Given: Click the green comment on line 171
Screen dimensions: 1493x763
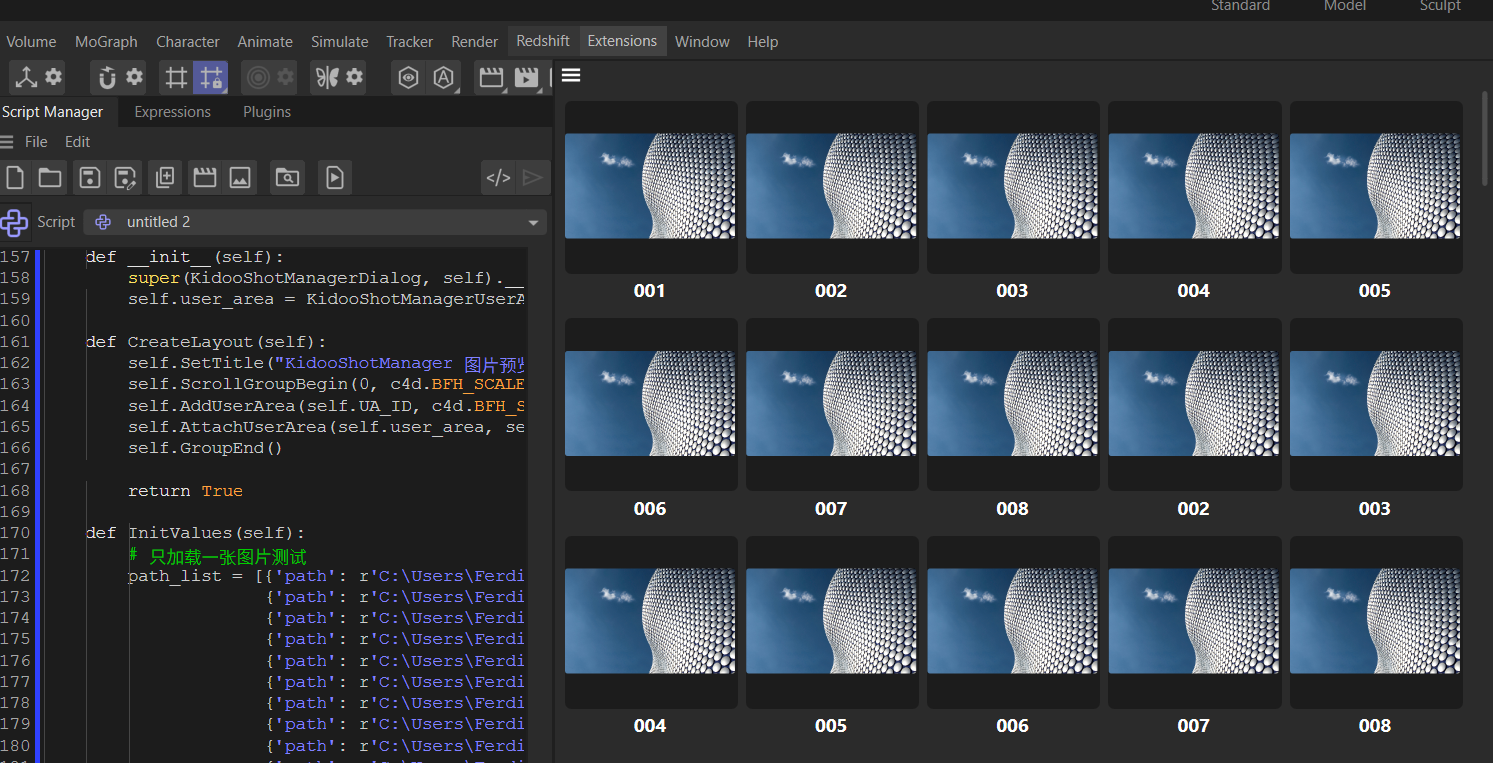Looking at the screenshot, I should [217, 555].
